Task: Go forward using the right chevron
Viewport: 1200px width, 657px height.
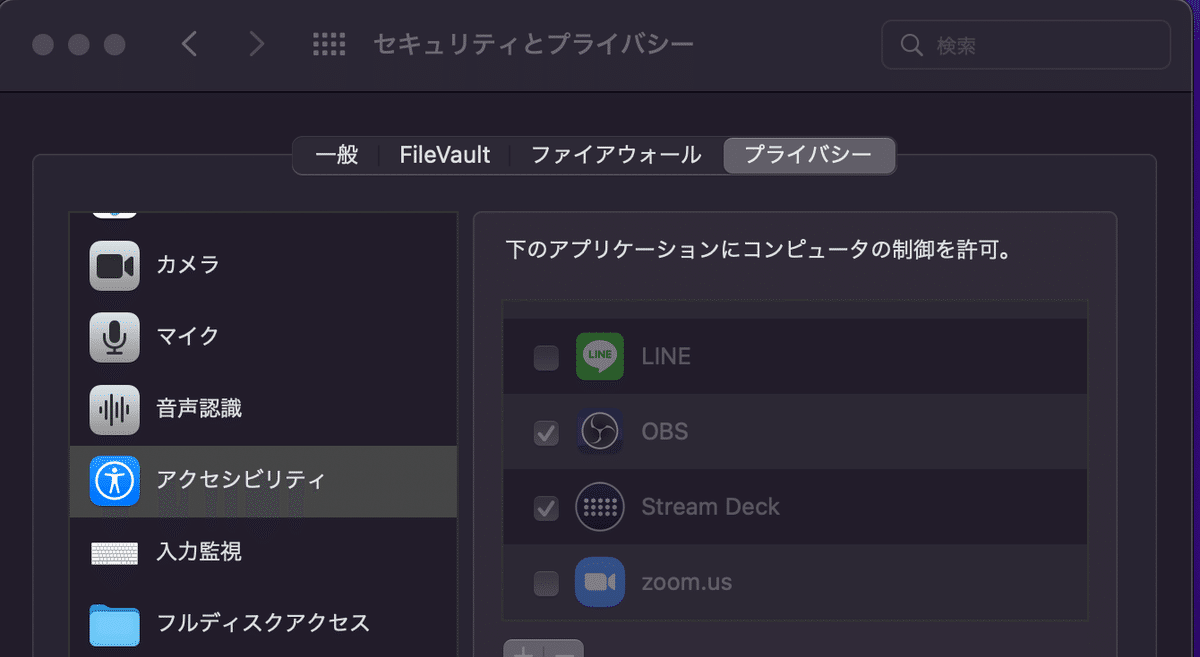Action: pyautogui.click(x=257, y=44)
